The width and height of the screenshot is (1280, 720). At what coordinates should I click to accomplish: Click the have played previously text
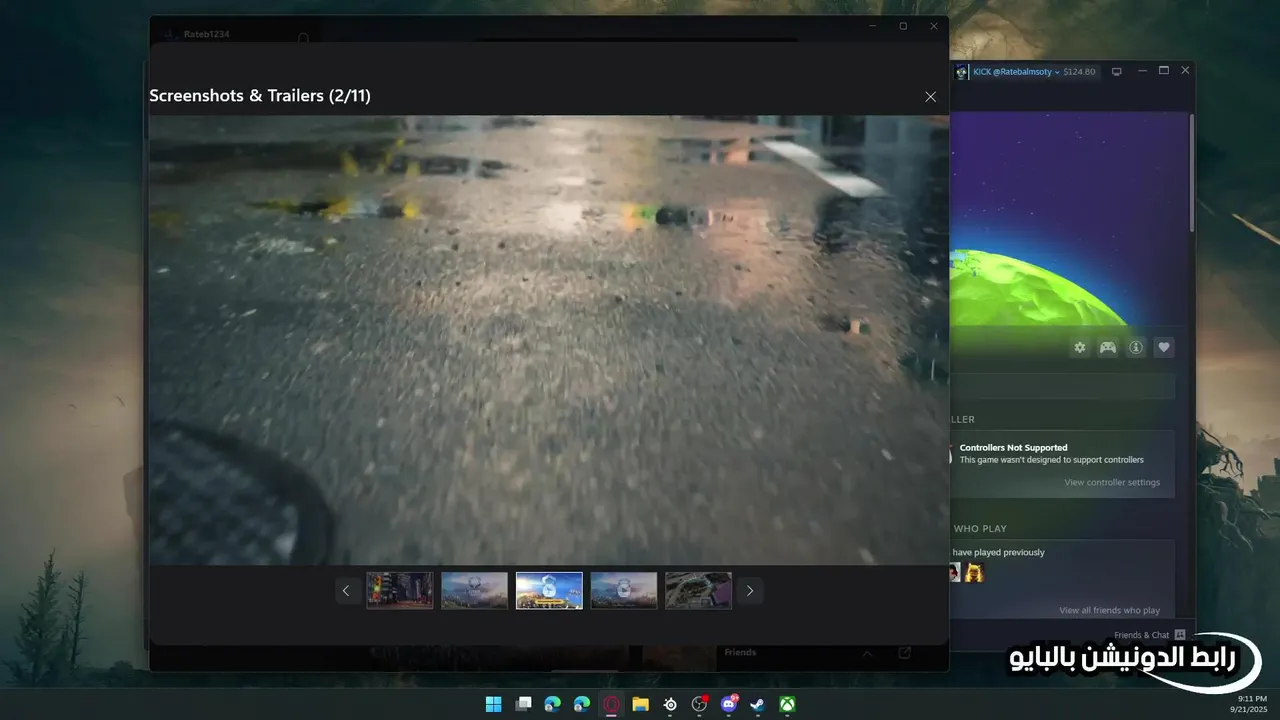[x=998, y=552]
